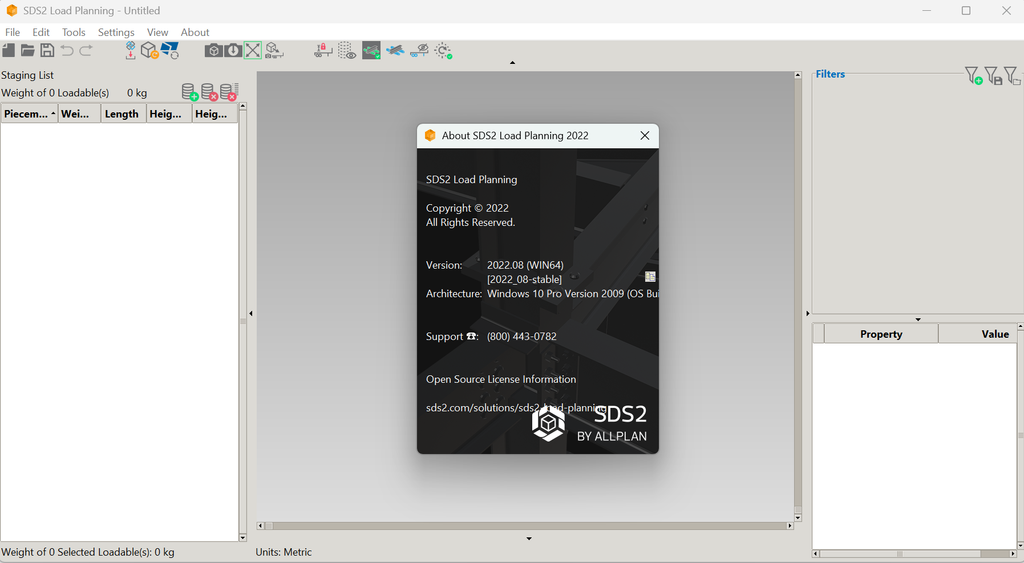
Task: Add a new filter with funnel plus icon
Action: 973,76
